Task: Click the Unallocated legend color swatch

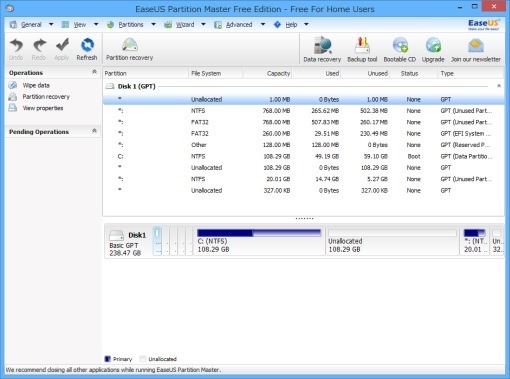Action: point(143,359)
